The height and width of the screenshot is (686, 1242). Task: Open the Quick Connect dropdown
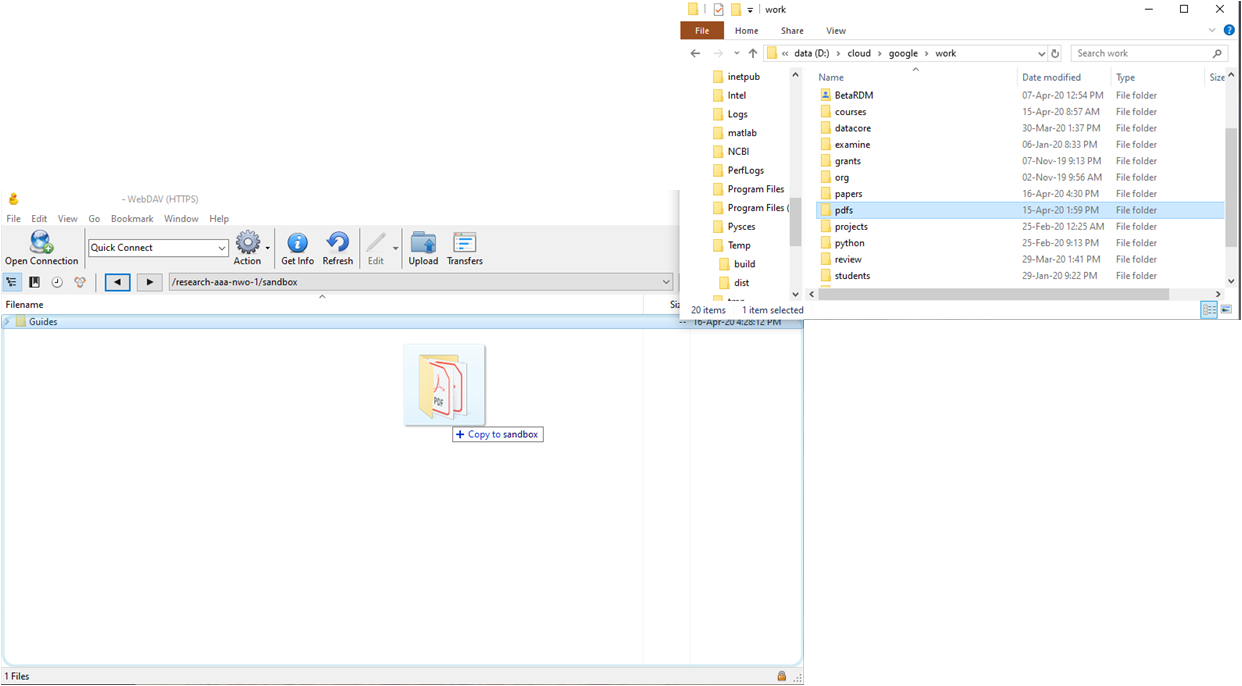point(222,248)
